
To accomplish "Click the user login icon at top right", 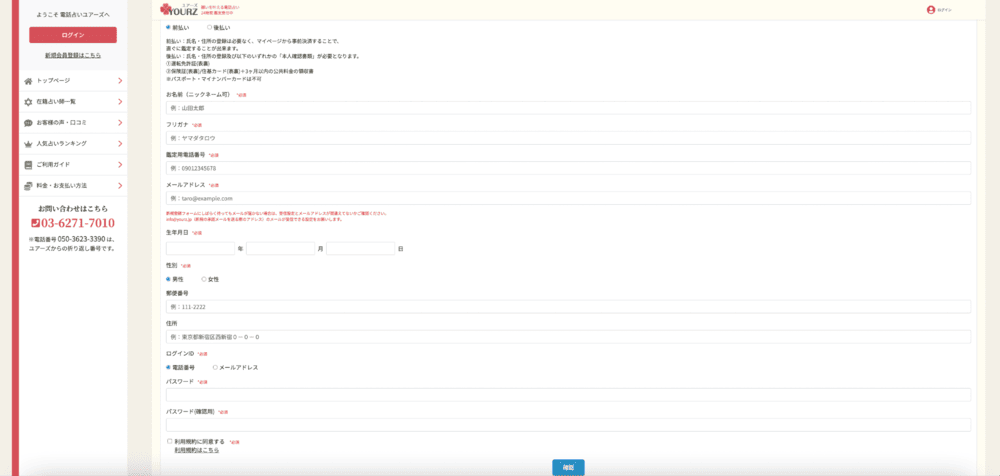I will click(x=930, y=10).
